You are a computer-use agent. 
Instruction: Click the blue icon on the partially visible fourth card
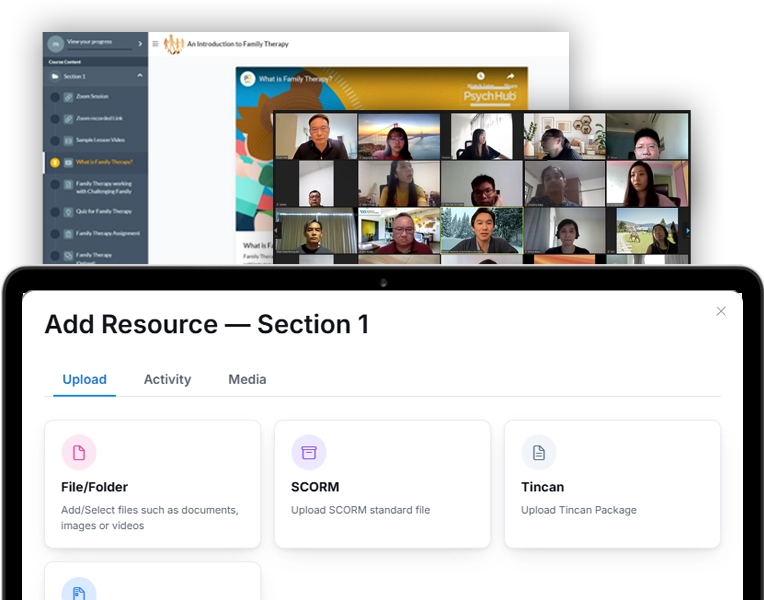tap(79, 590)
